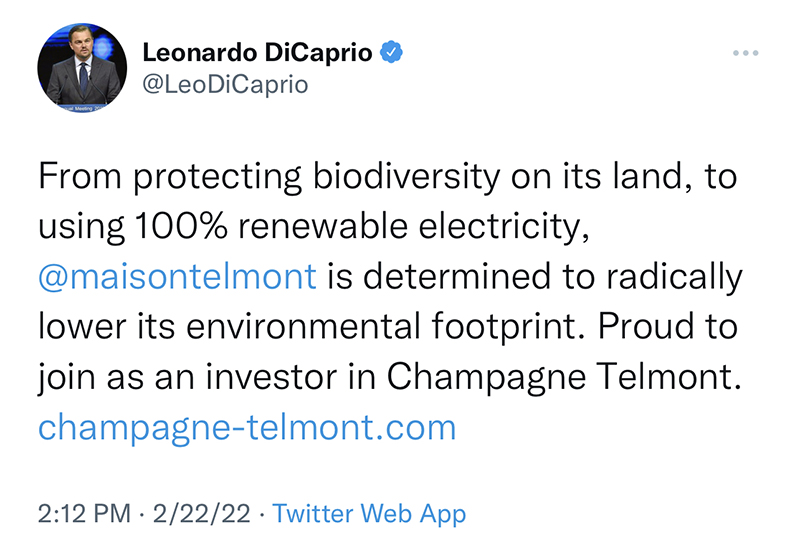
Task: Visit the champagne-telmont.com link
Action: (246, 427)
